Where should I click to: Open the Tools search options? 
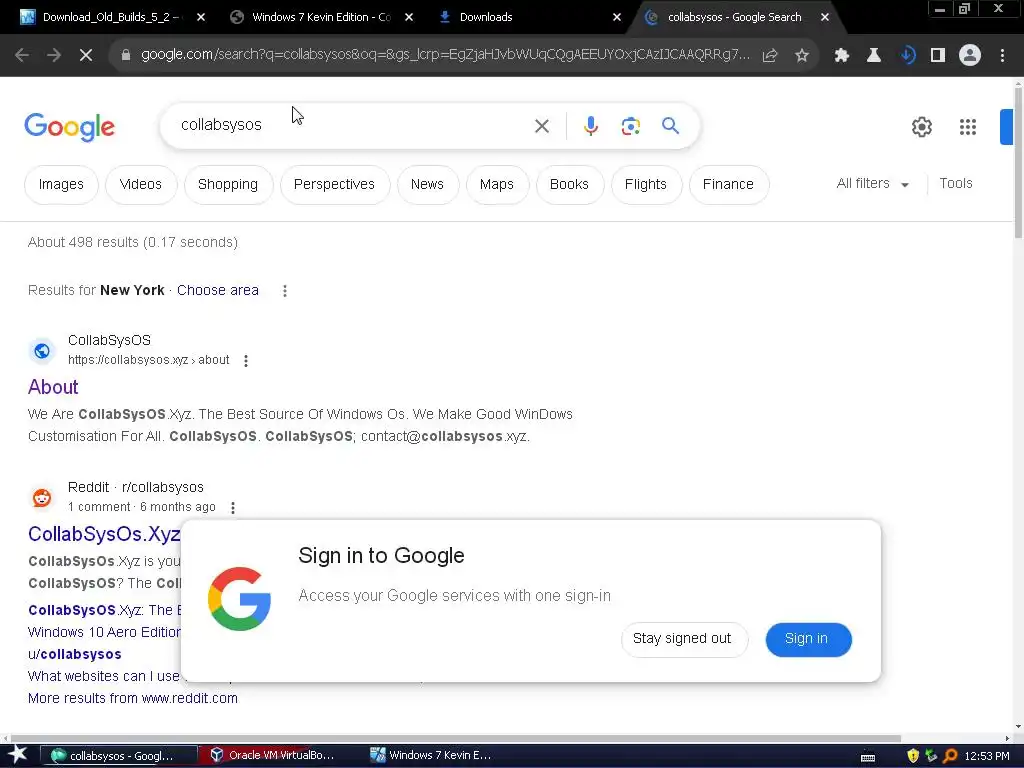pos(955,184)
